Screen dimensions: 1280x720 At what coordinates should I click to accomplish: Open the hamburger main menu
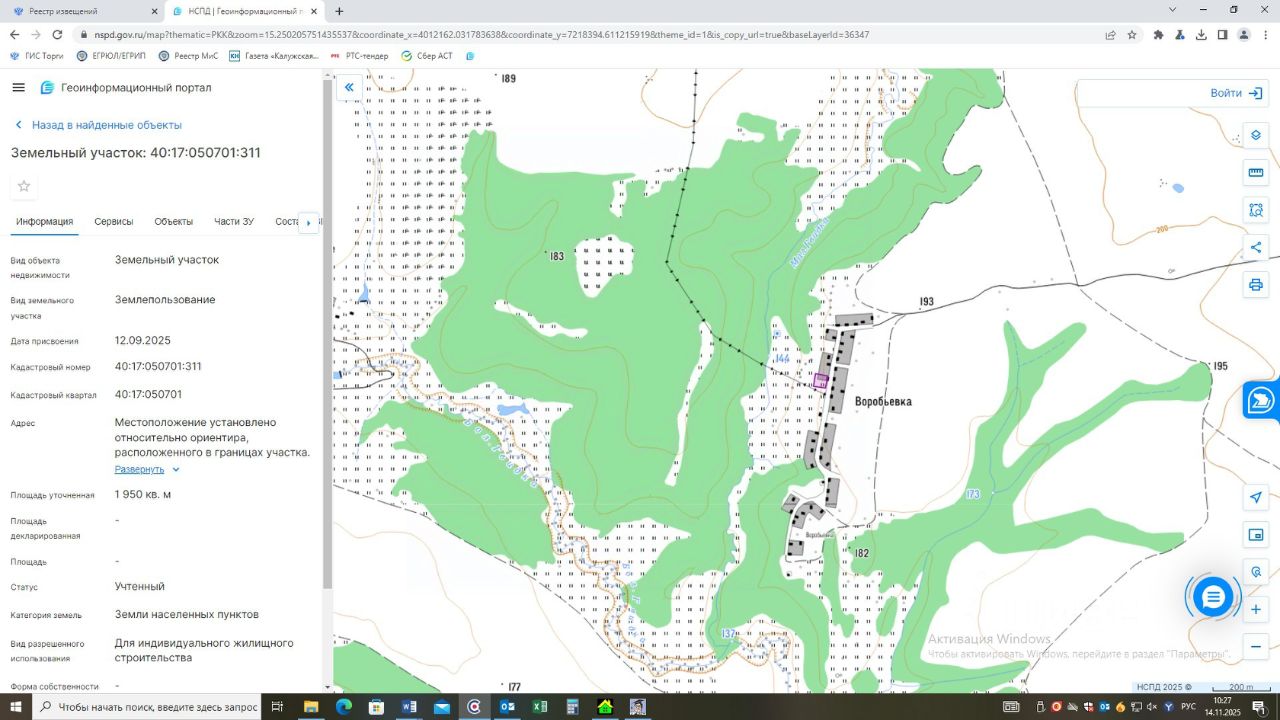(x=18, y=88)
